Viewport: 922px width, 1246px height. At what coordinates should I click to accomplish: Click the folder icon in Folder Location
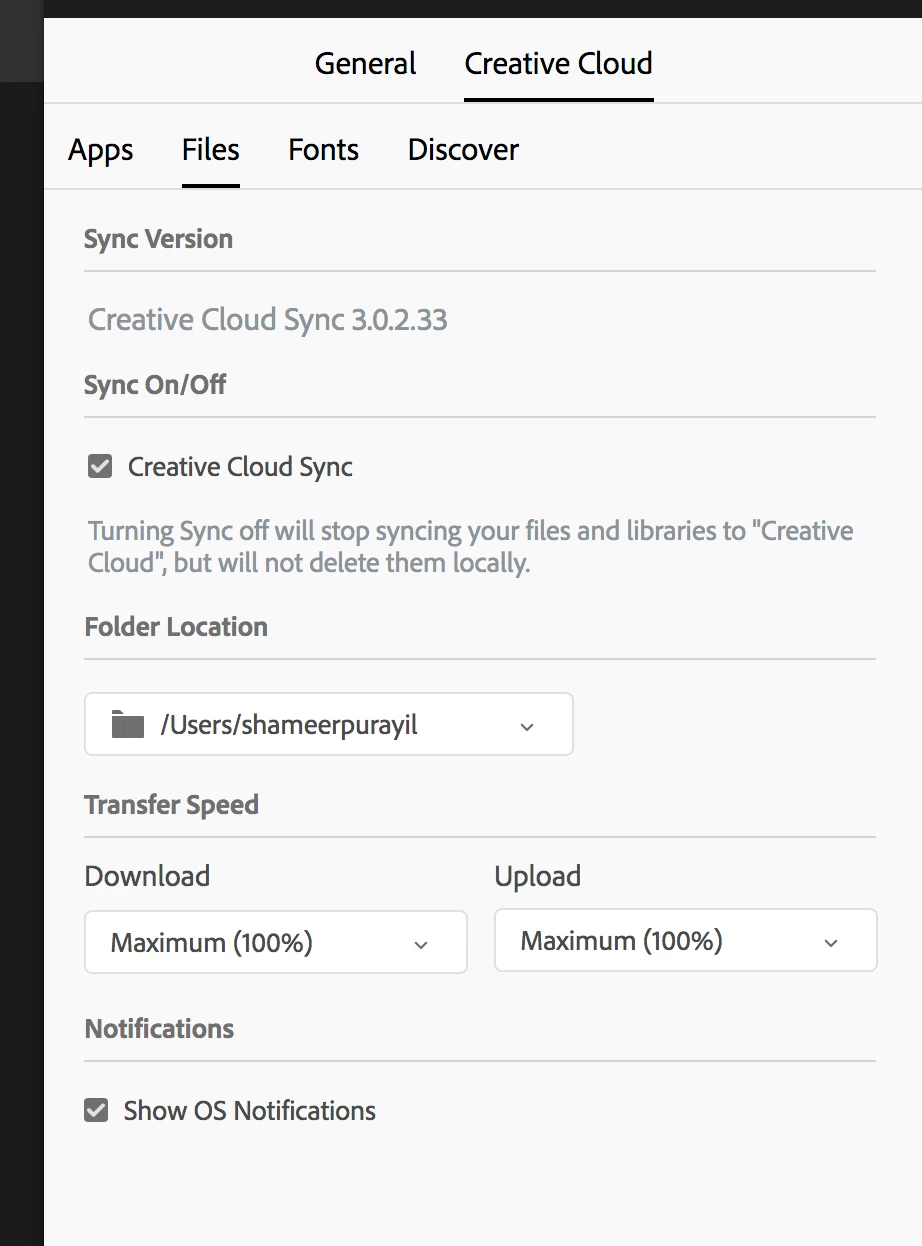128,724
